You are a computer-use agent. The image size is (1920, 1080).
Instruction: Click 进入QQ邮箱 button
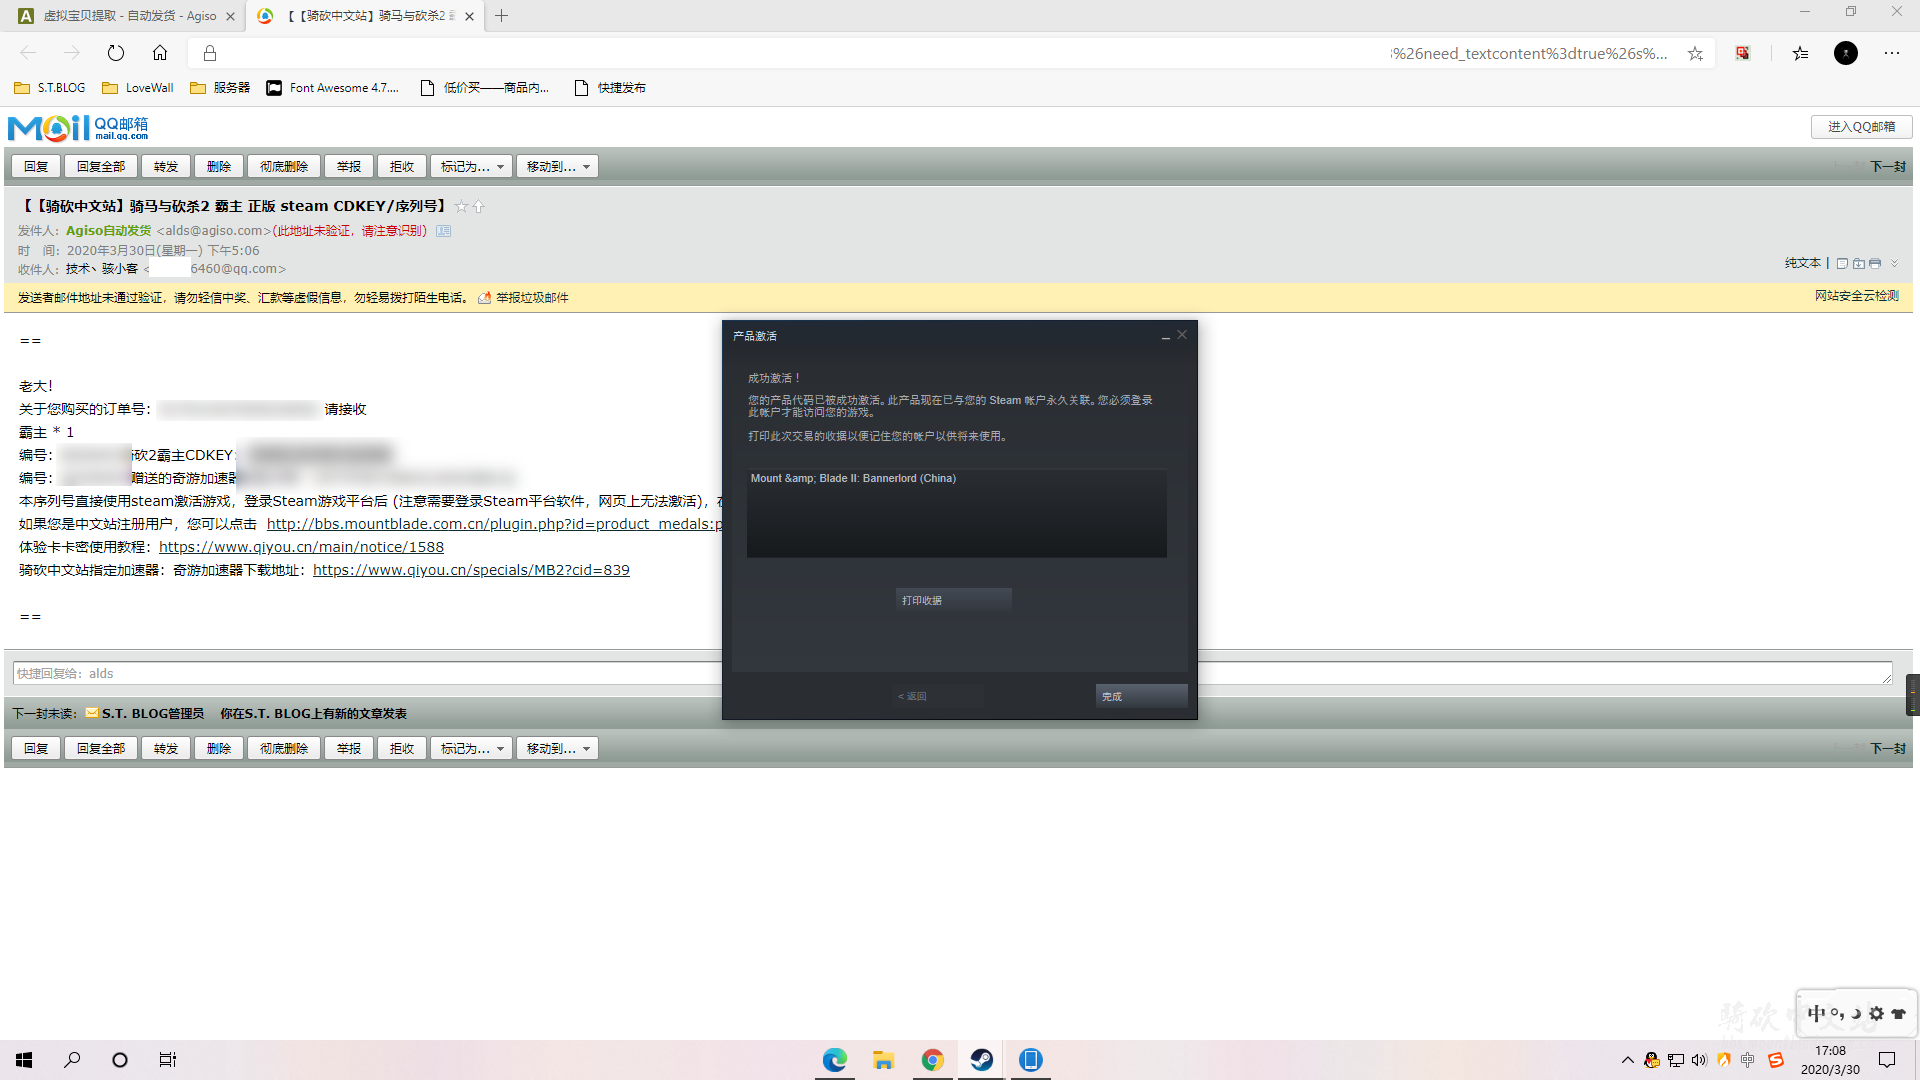click(x=1861, y=127)
